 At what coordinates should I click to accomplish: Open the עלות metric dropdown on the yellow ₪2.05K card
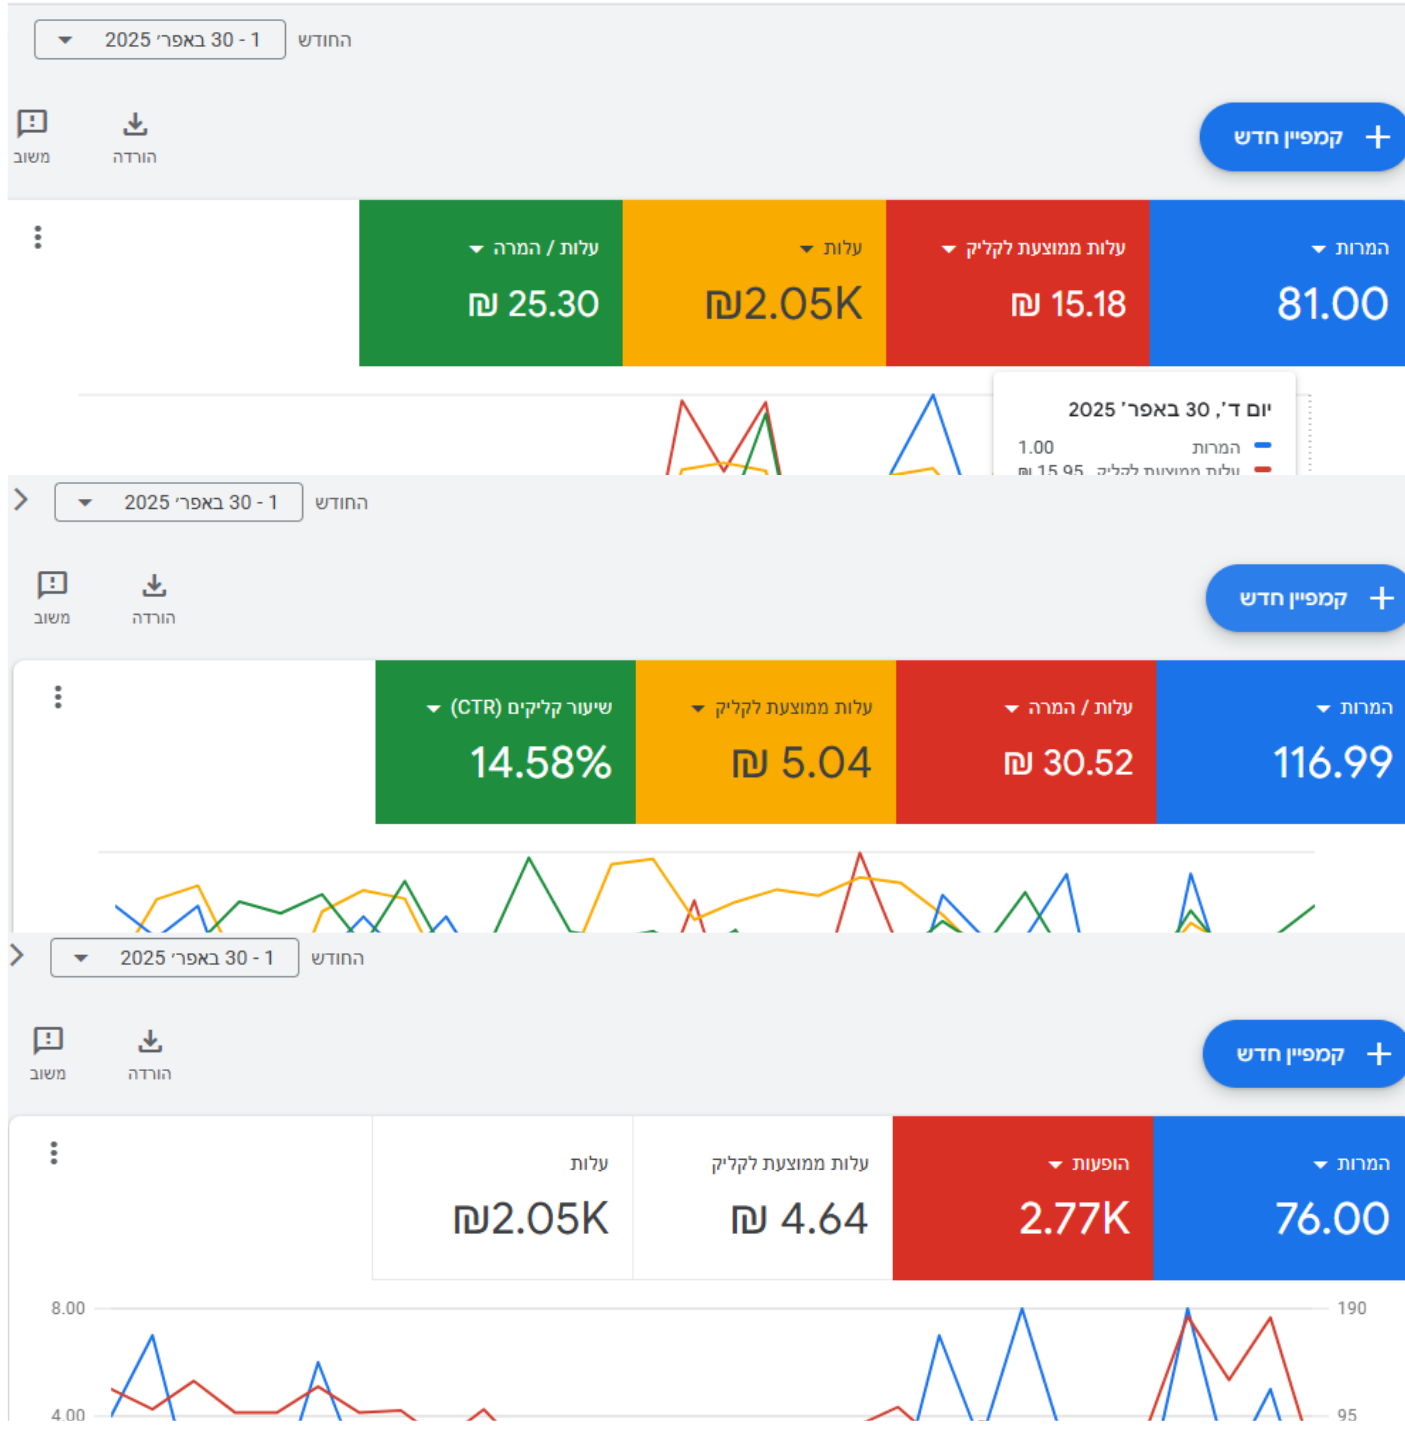tap(831, 248)
